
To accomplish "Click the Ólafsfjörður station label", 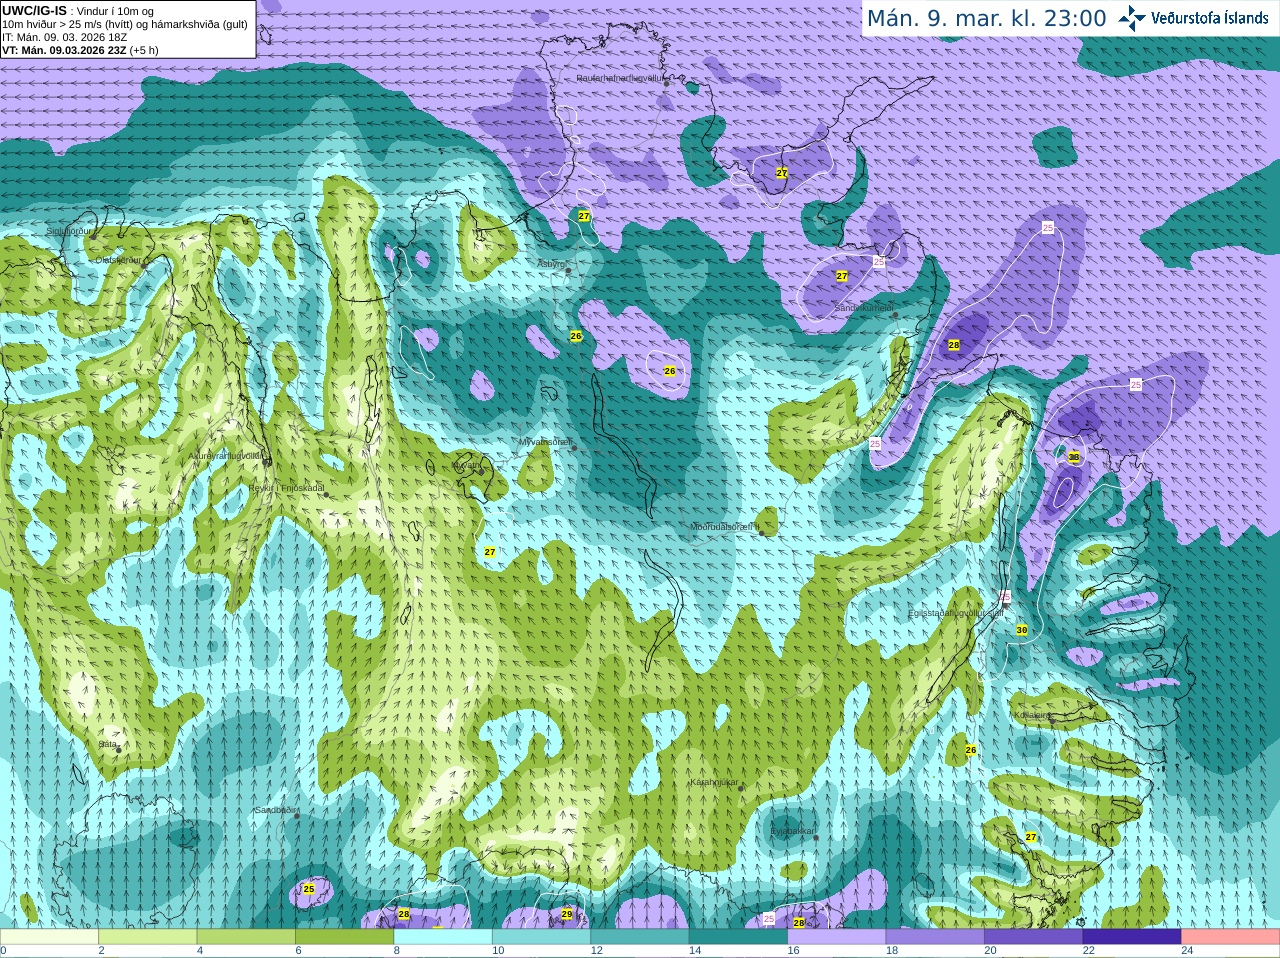I will tap(118, 259).
